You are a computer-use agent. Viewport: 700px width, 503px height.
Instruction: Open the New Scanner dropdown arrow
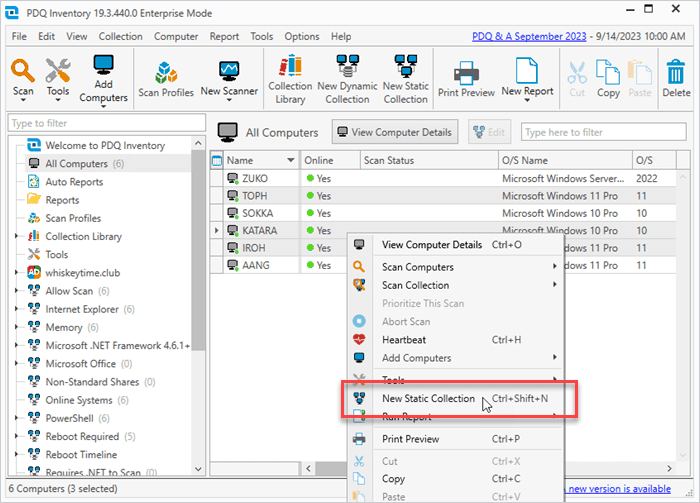coord(229,100)
